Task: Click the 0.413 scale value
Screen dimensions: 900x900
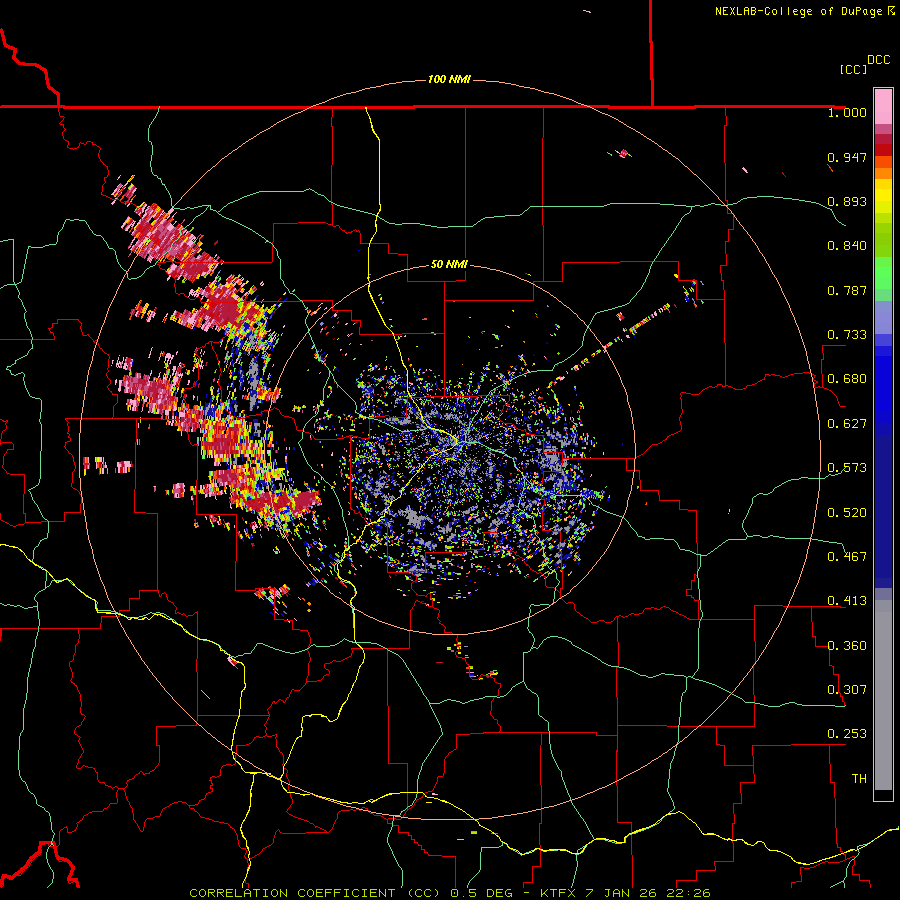Action: click(847, 601)
